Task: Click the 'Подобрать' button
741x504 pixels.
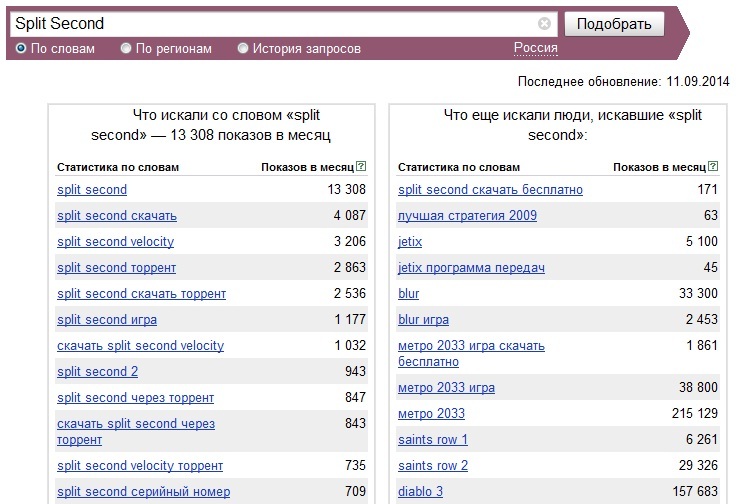Action: point(614,24)
